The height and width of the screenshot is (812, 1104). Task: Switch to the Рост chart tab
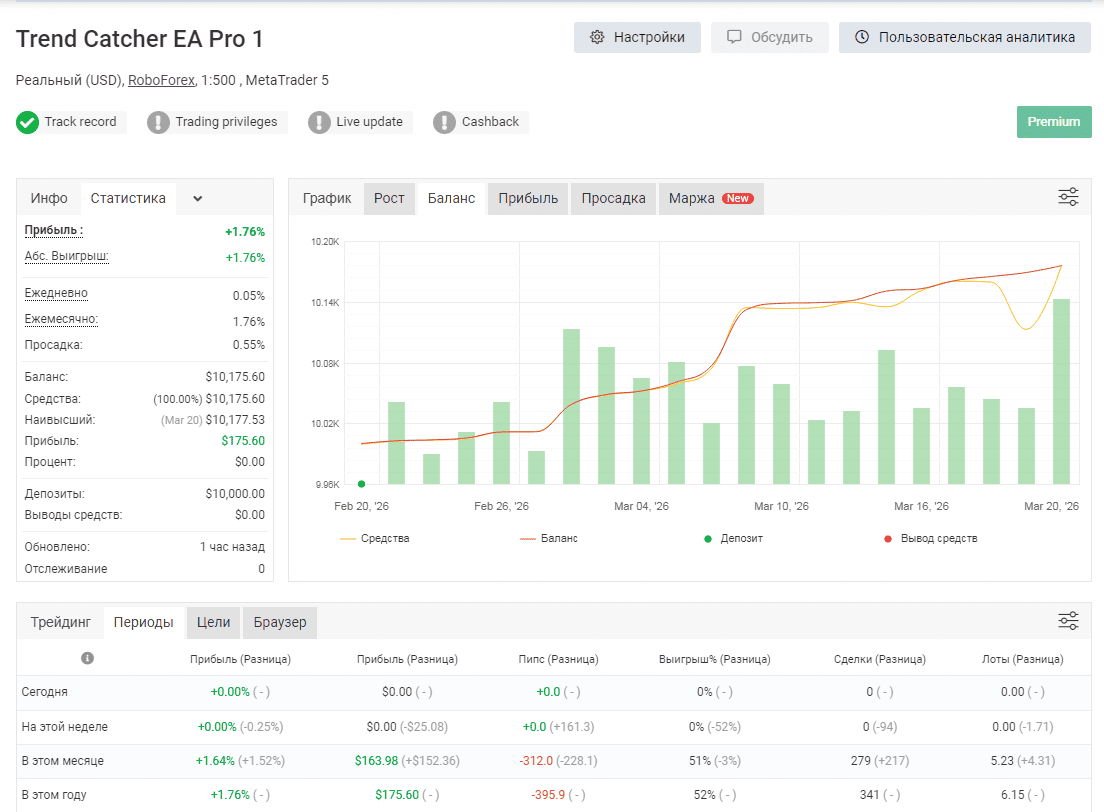pyautogui.click(x=389, y=199)
